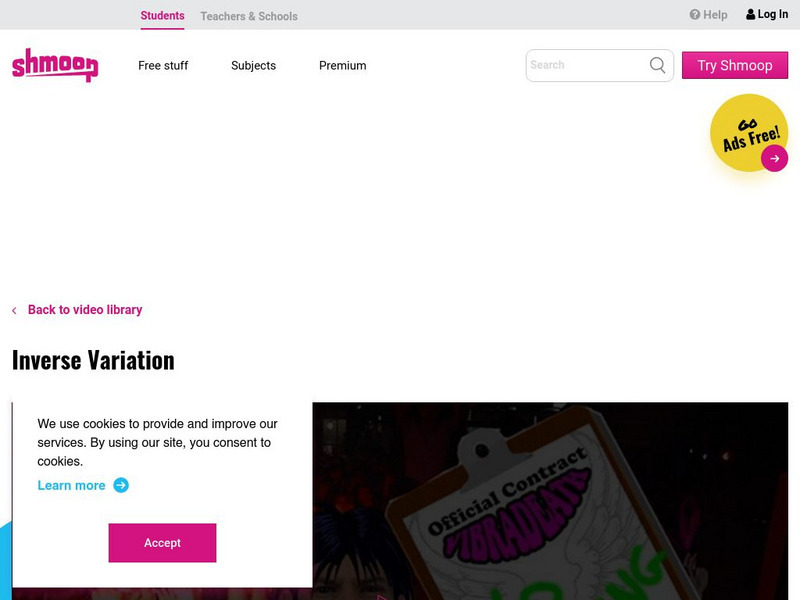Click the Log In link text
Screen dimensions: 800x600
pyautogui.click(x=772, y=14)
